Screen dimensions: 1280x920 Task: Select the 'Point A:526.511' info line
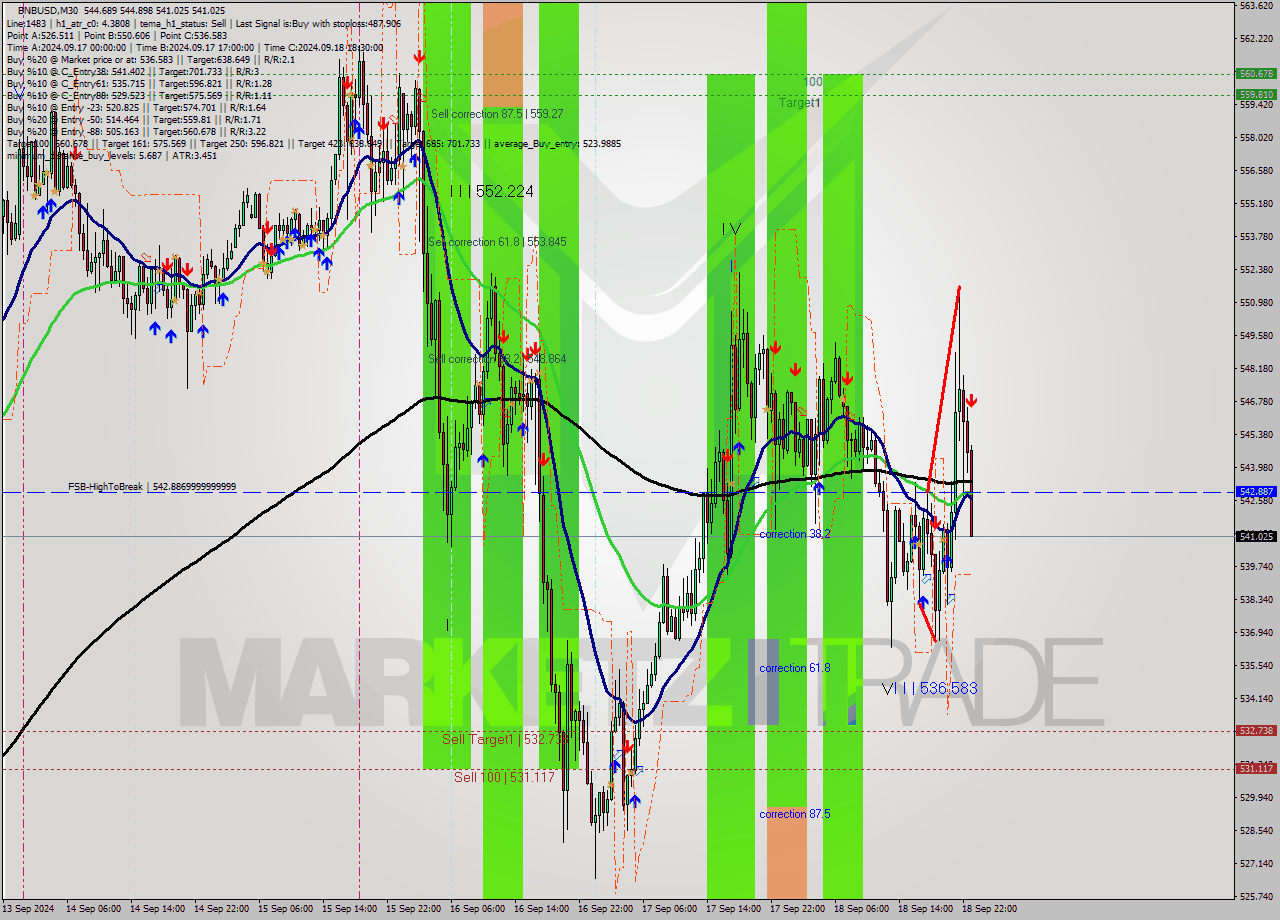(117, 35)
